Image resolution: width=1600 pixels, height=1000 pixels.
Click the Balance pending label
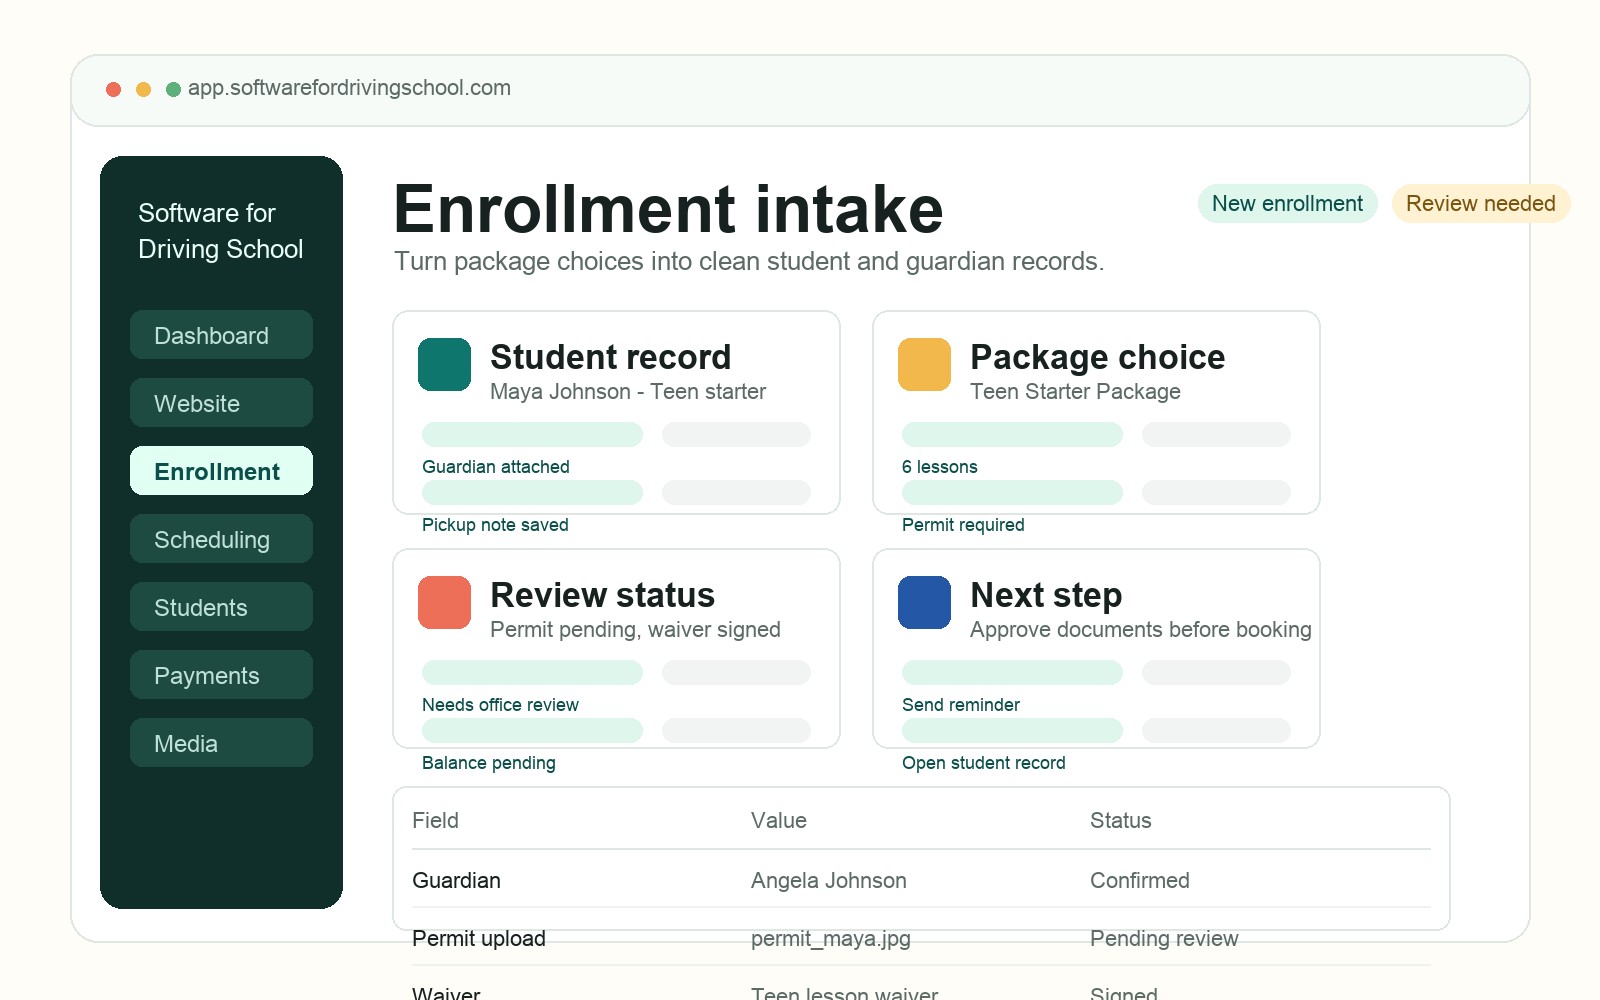coord(489,763)
